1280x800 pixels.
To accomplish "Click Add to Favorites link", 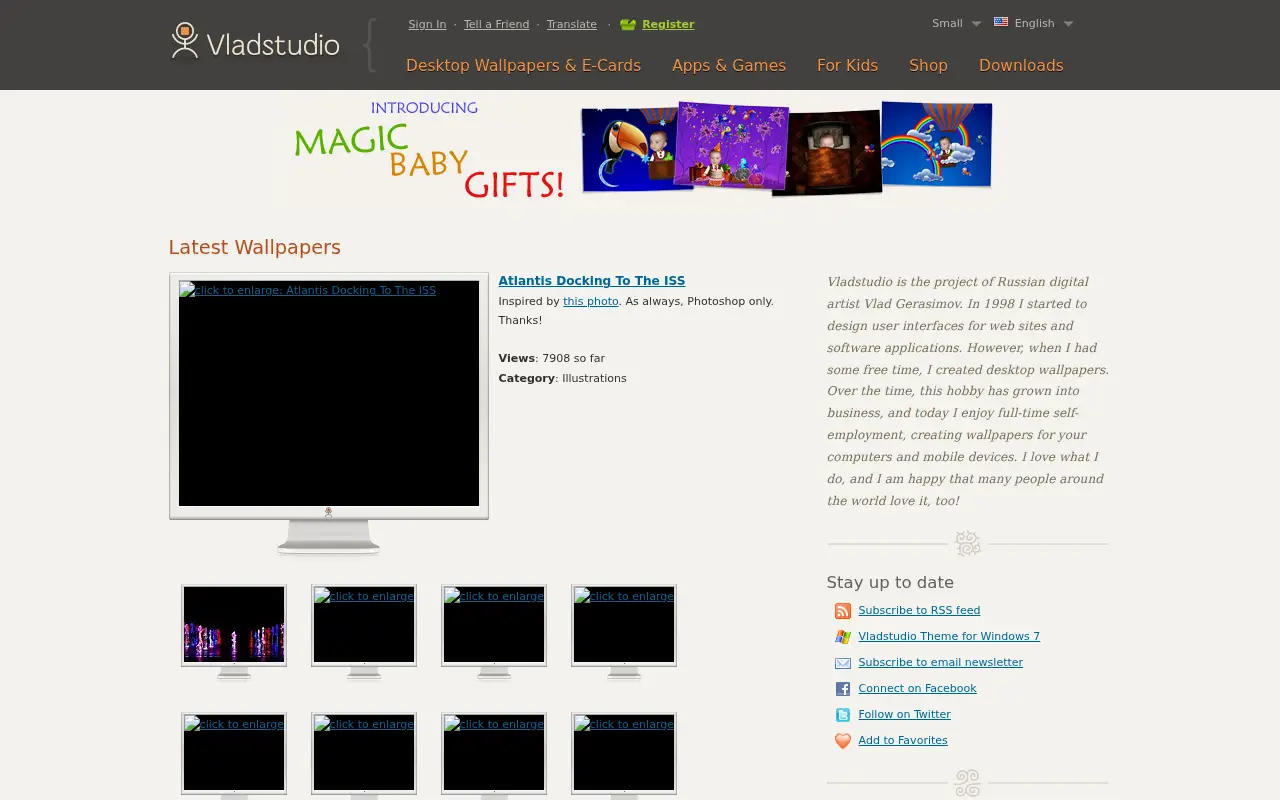I will [903, 740].
